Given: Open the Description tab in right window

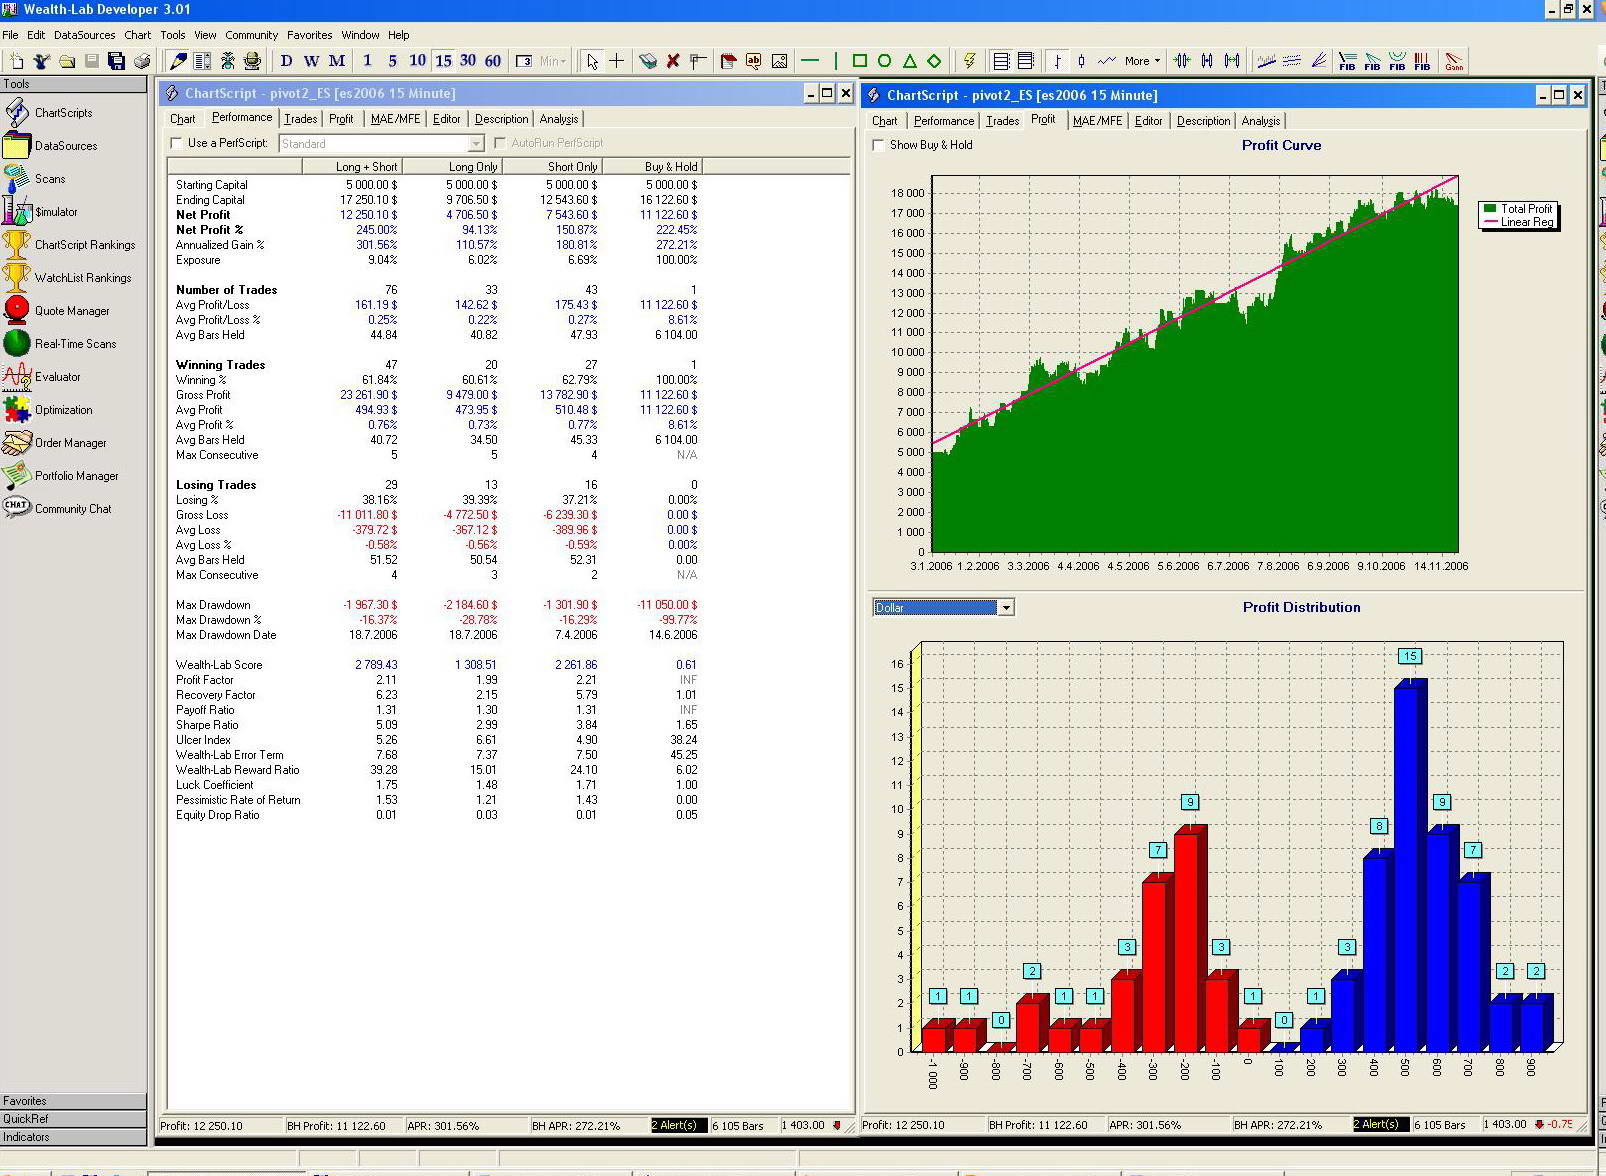Looking at the screenshot, I should [x=1203, y=121].
